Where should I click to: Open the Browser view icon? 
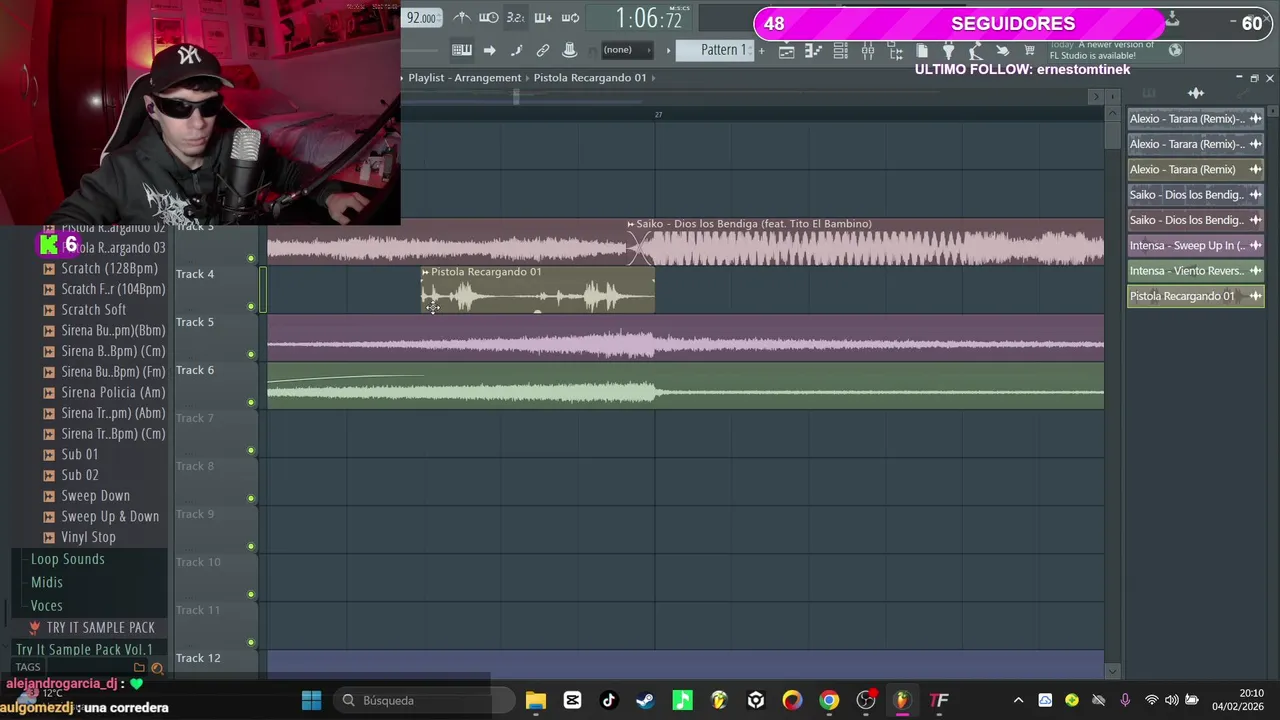894,50
